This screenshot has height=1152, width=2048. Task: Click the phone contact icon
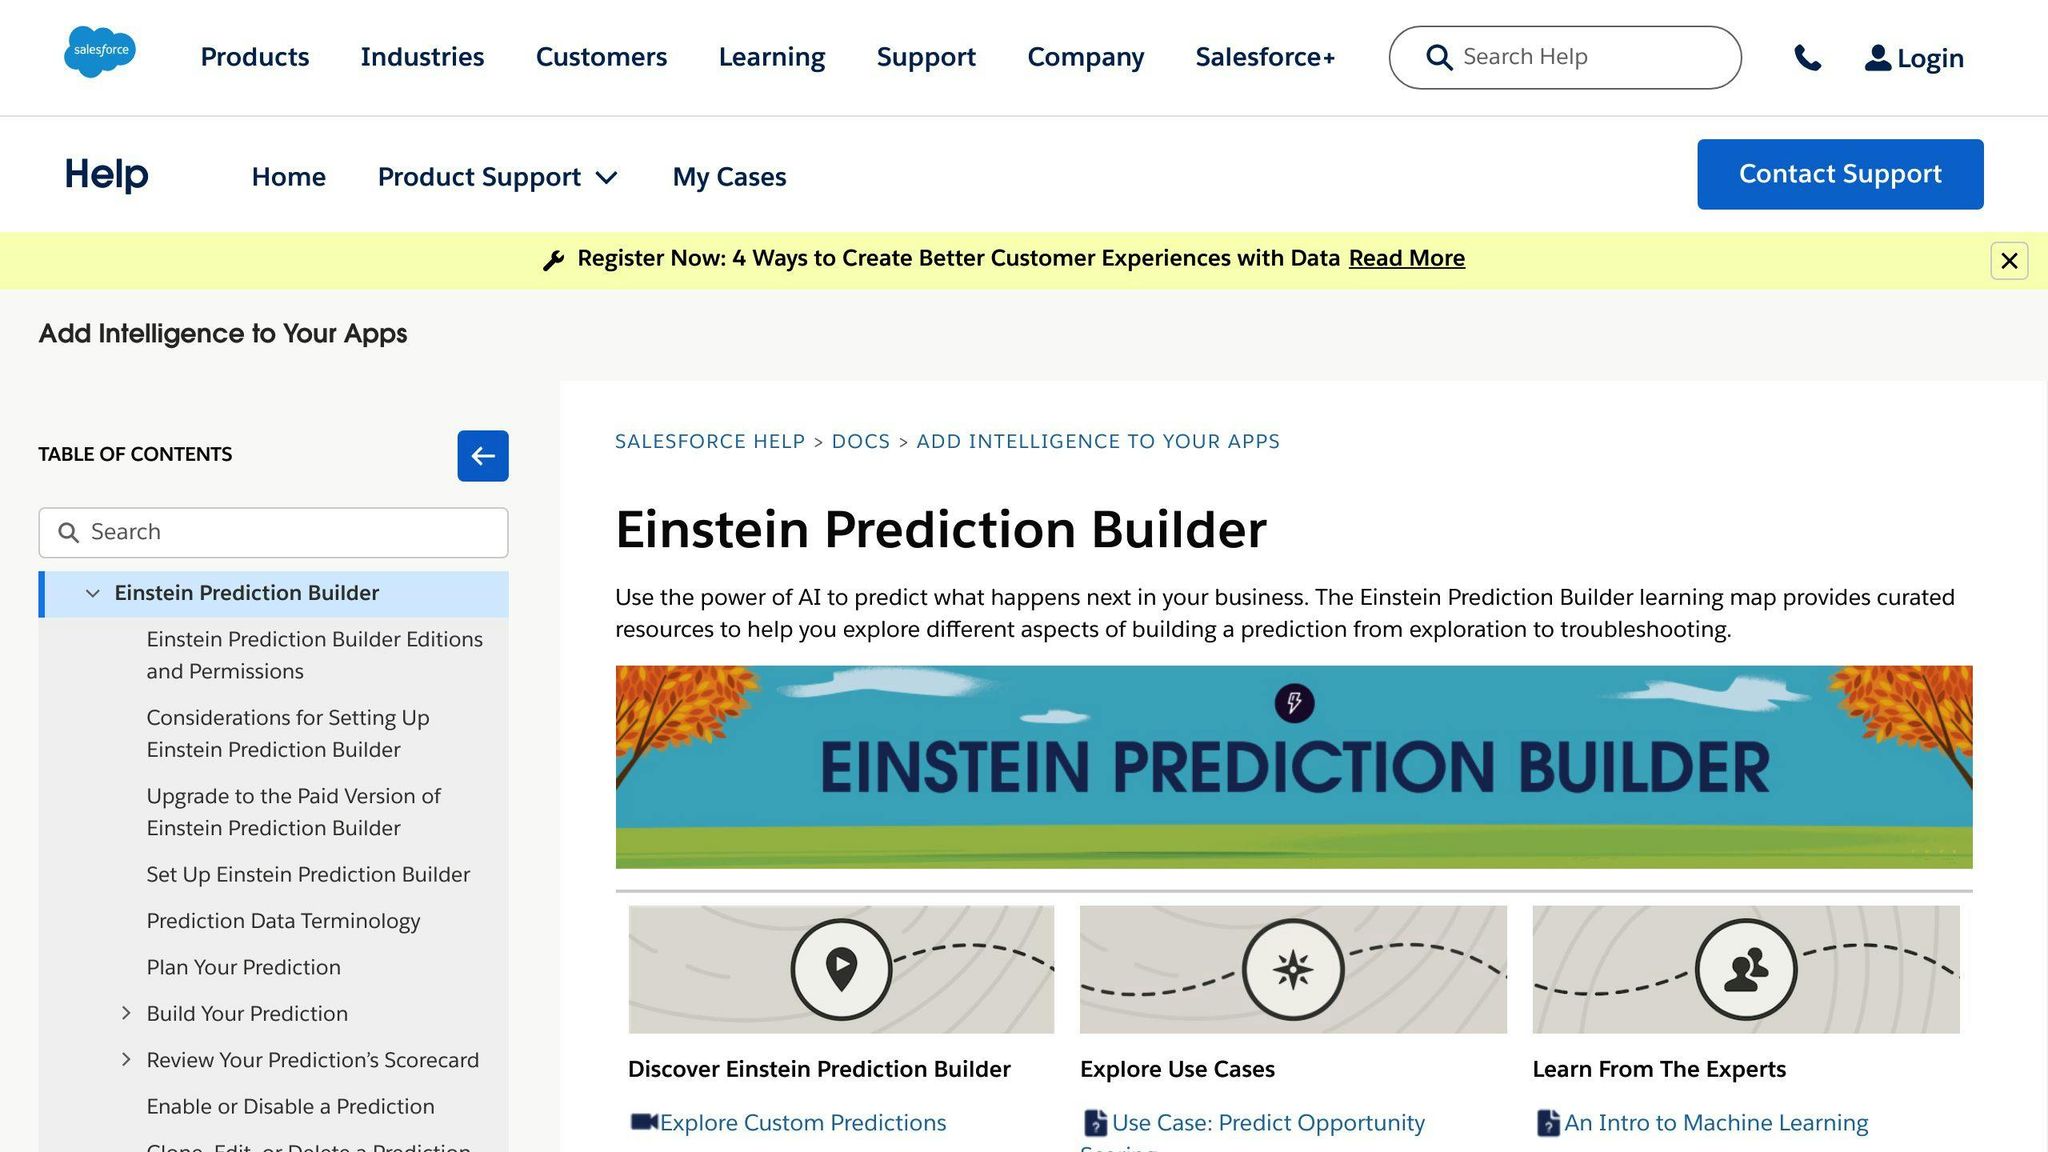[1807, 58]
